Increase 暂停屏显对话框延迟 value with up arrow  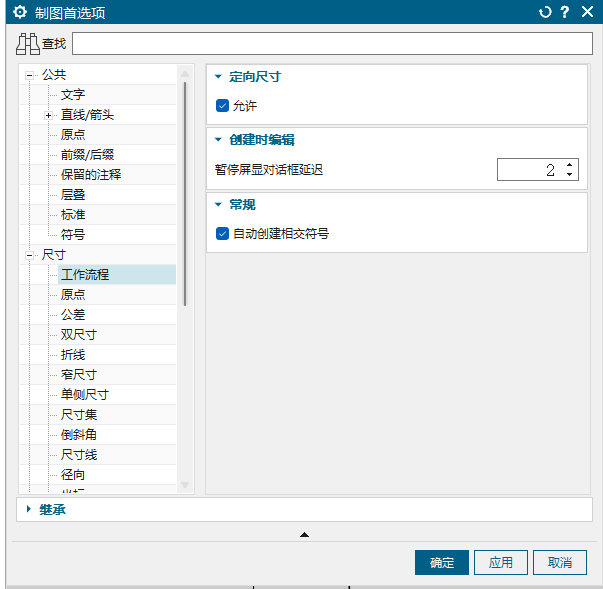click(x=569, y=165)
